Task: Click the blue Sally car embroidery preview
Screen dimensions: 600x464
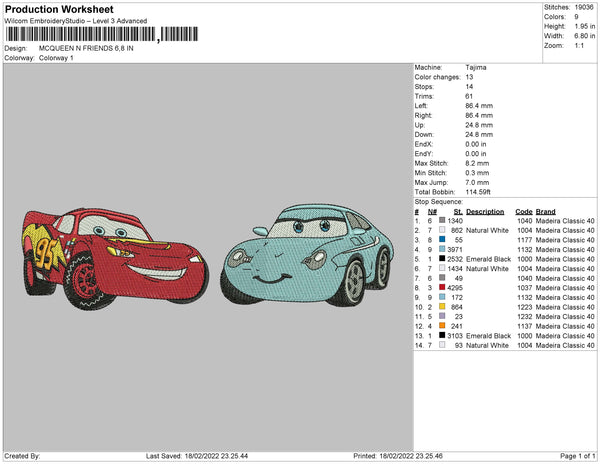Action: [307, 255]
